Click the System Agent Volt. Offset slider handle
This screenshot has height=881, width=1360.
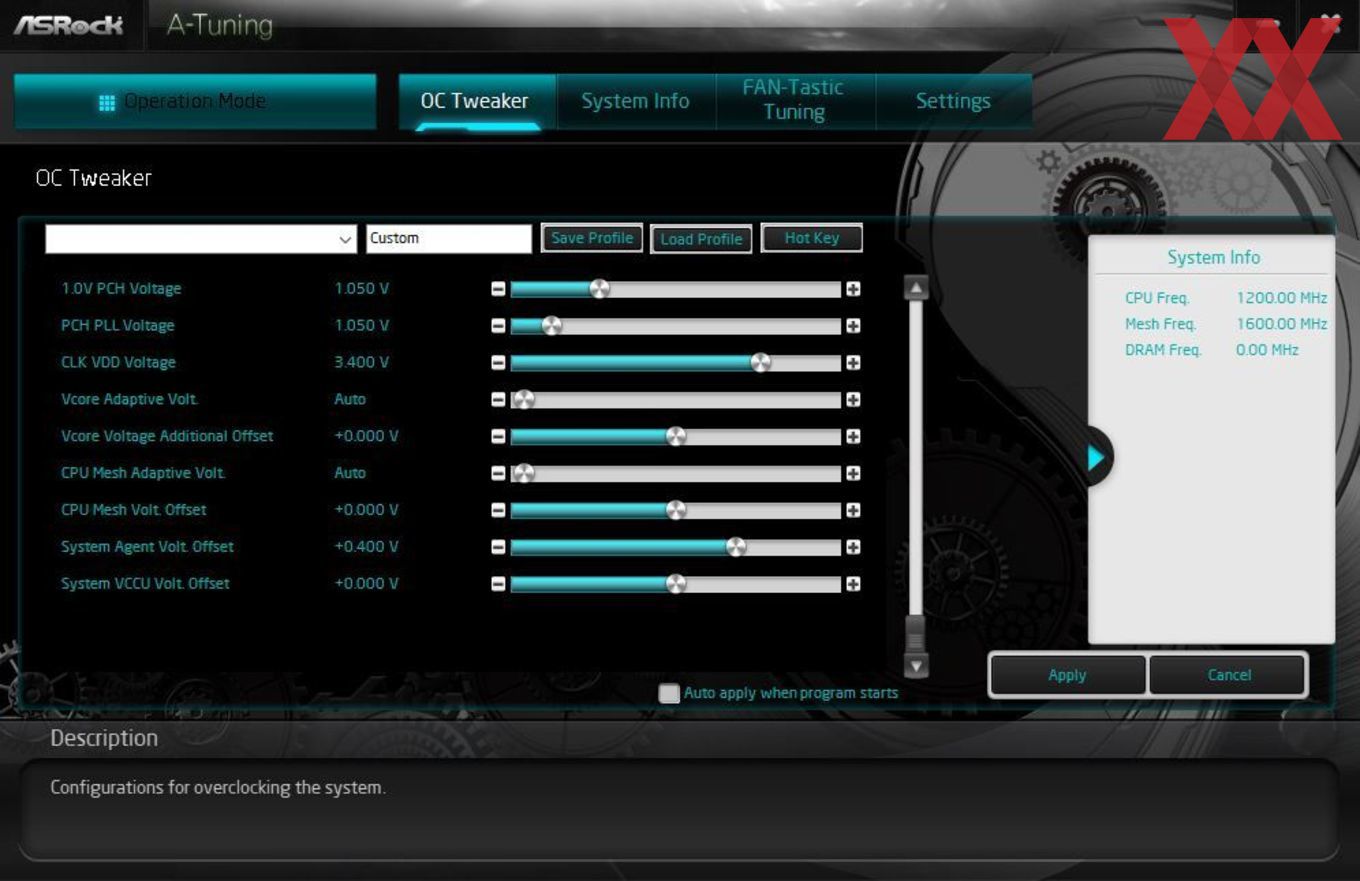point(736,547)
